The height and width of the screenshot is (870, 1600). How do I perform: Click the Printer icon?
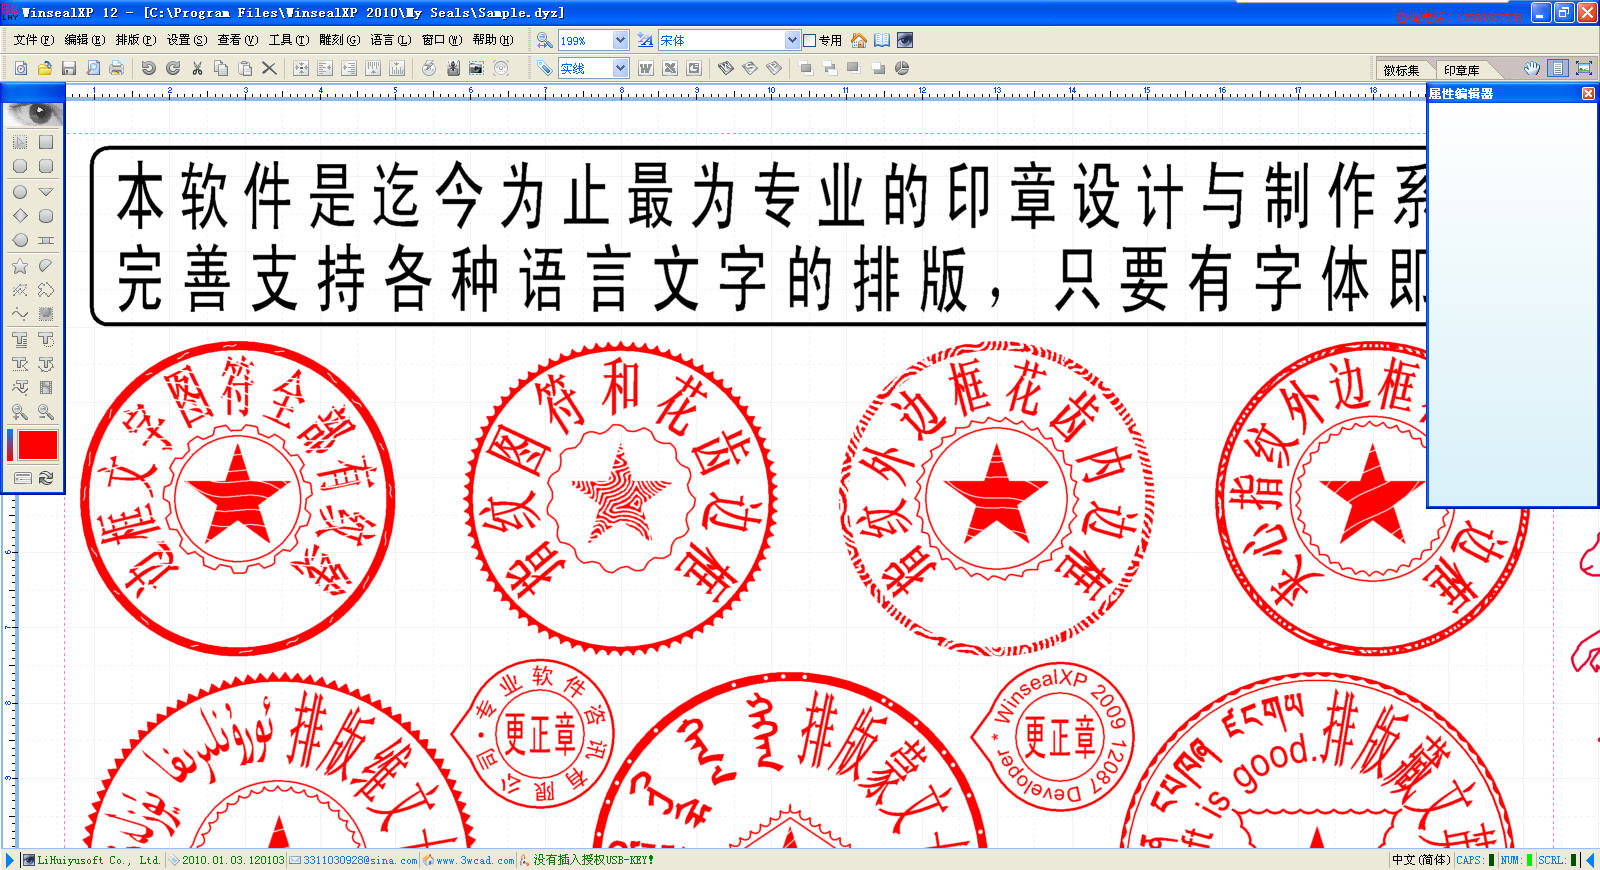[x=116, y=68]
